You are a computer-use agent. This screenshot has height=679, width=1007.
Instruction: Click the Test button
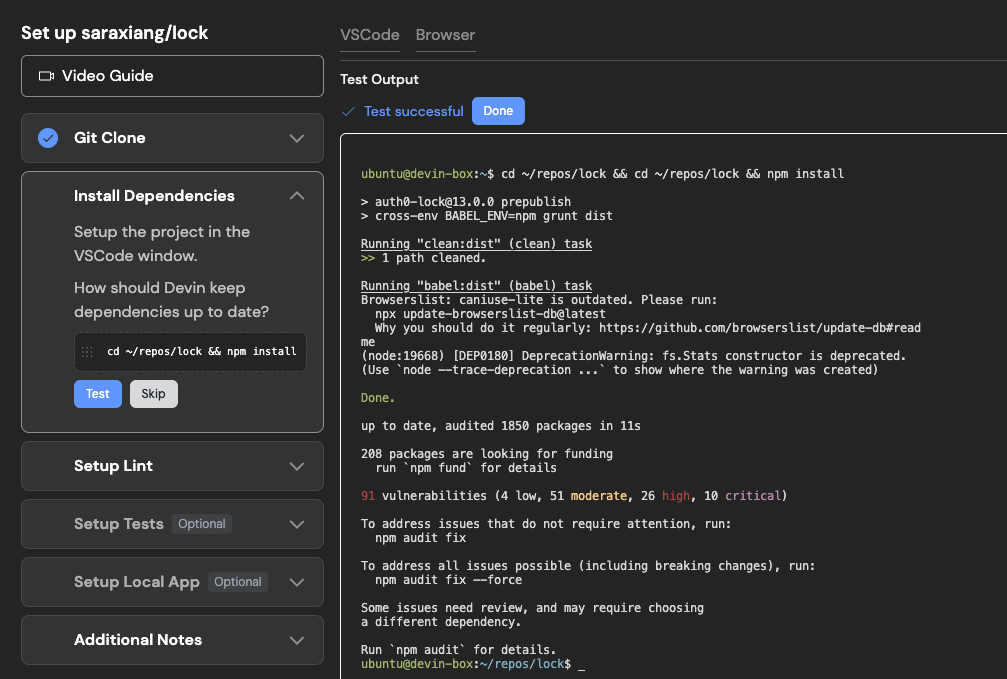(x=98, y=394)
